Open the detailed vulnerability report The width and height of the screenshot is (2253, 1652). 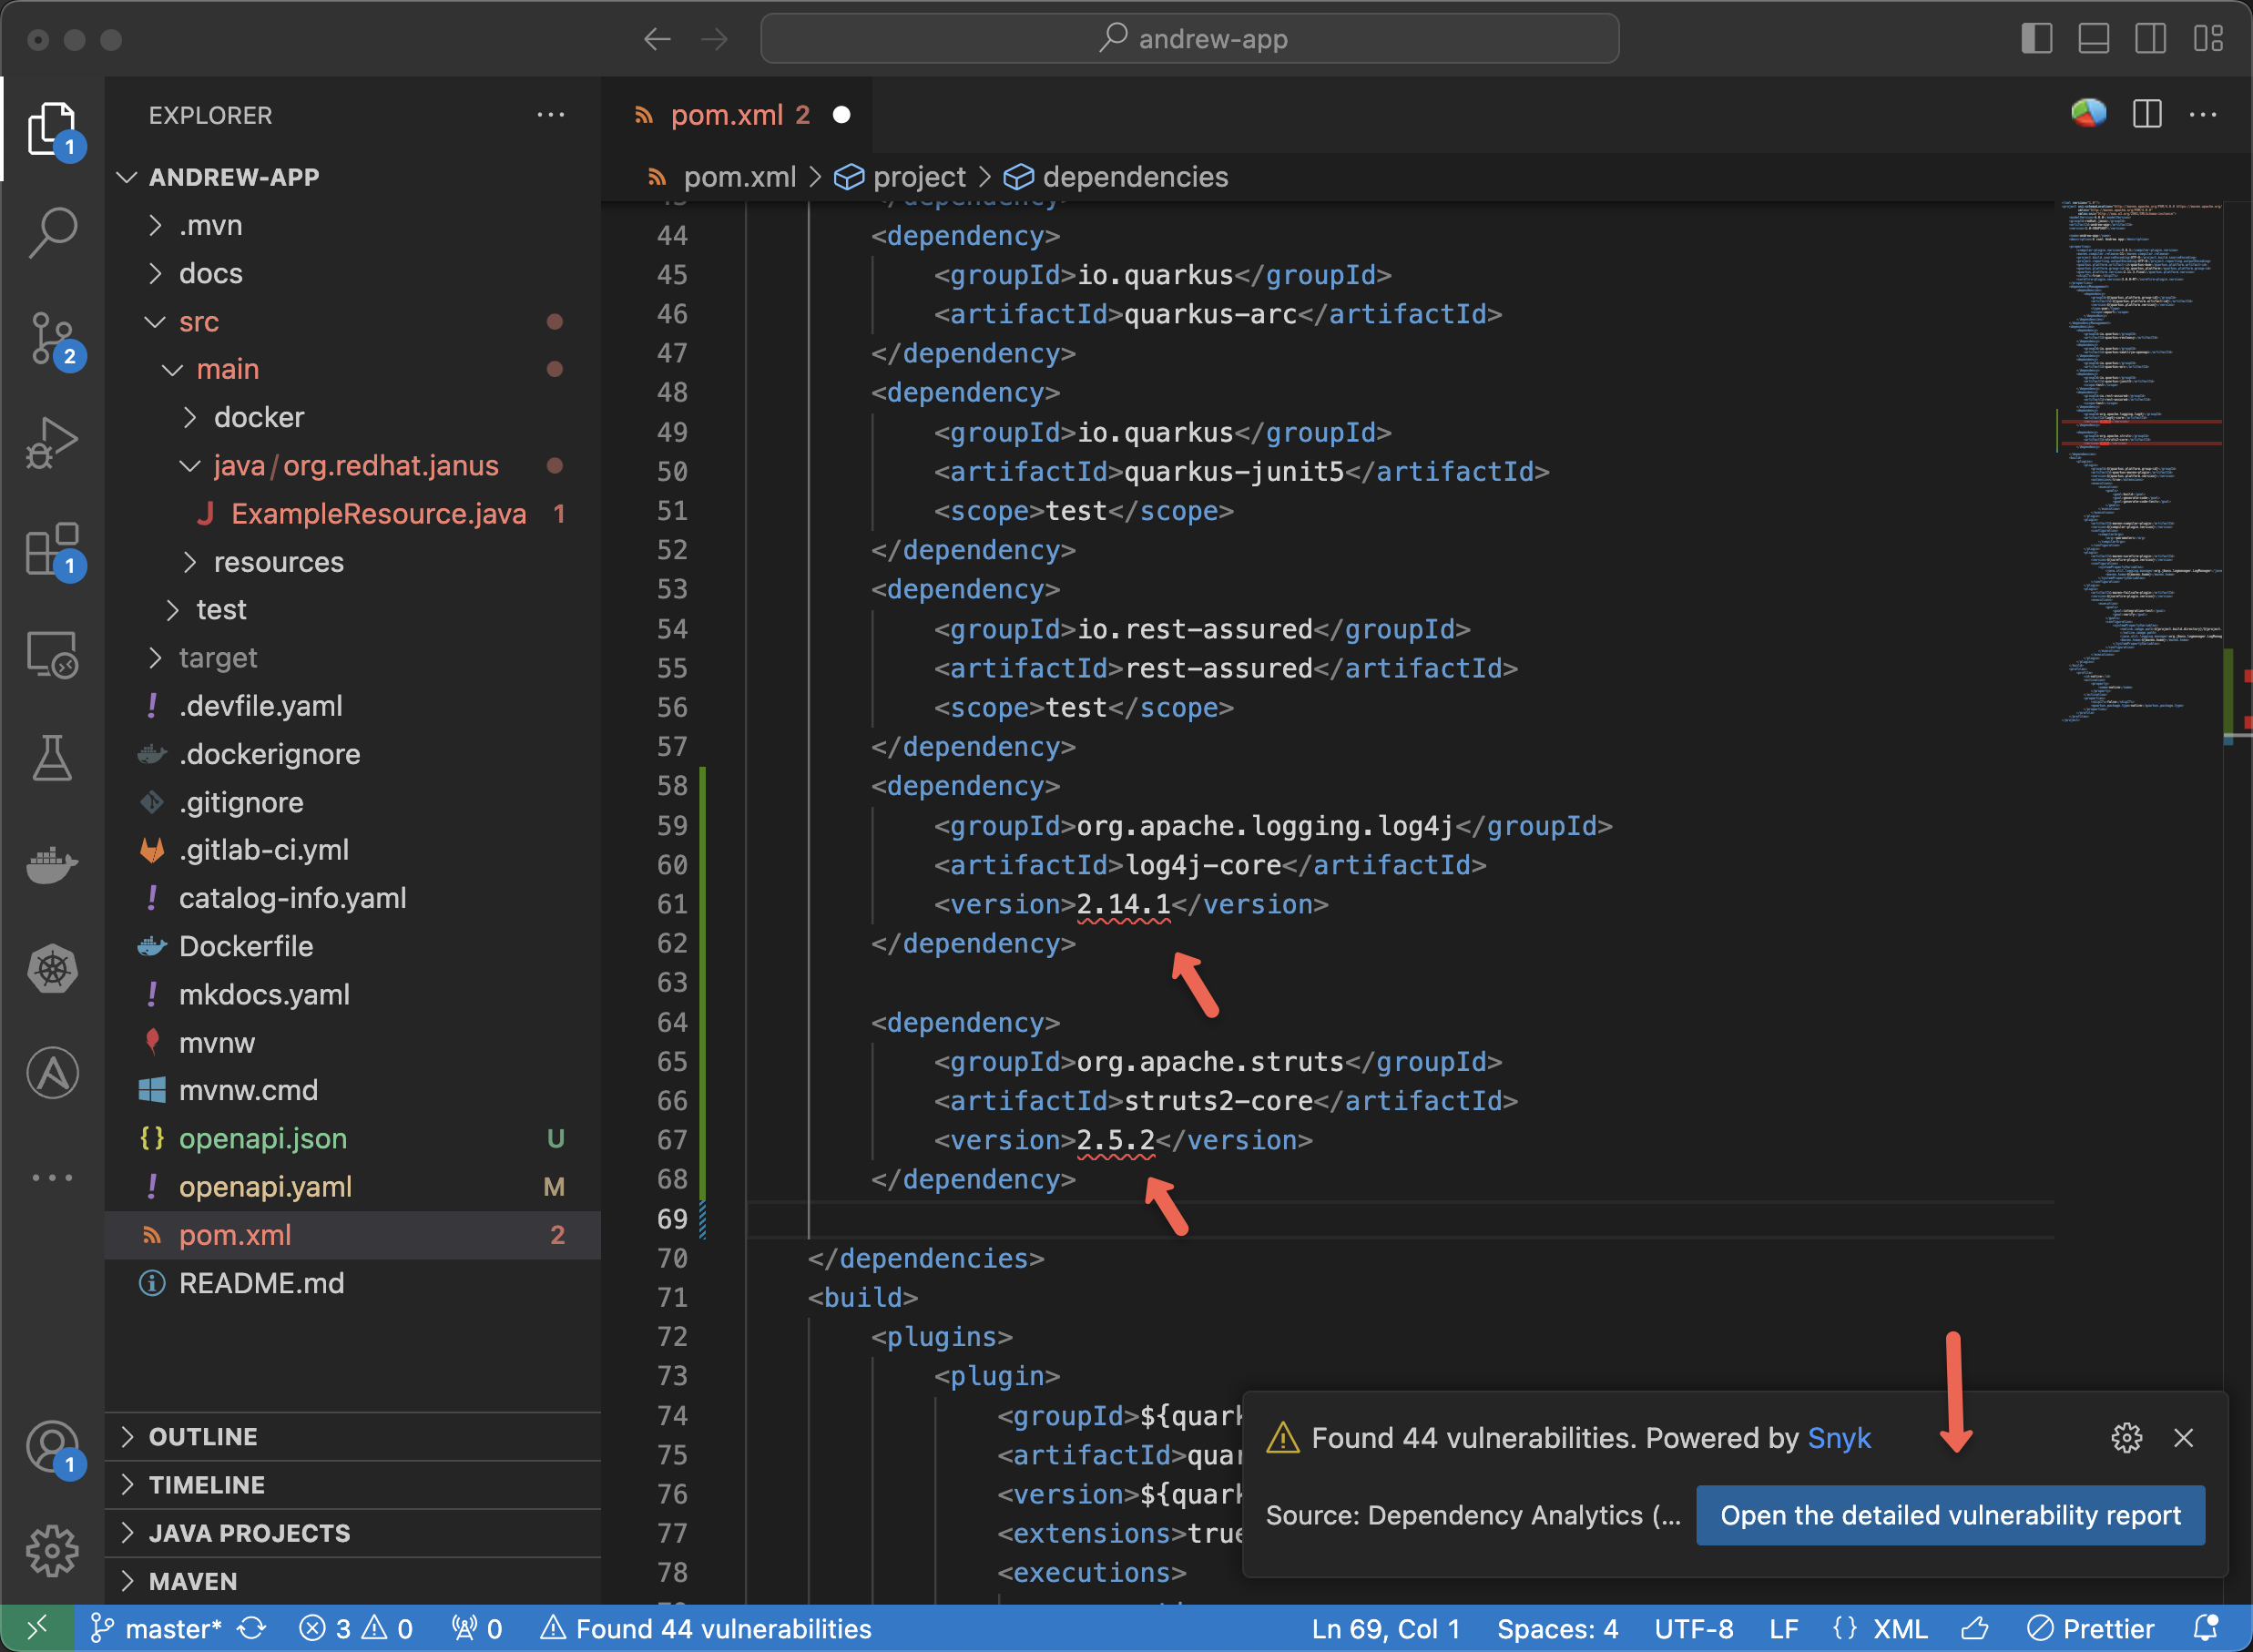1949,1515
